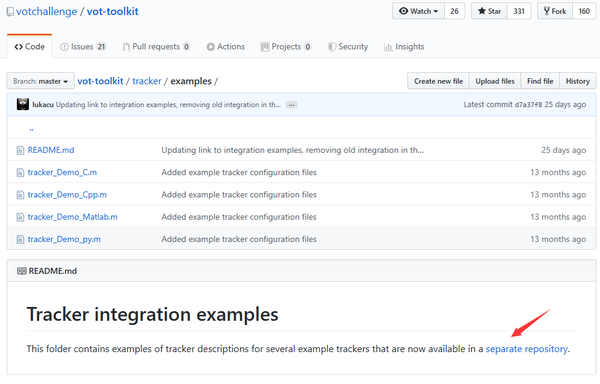Expand commit message ellipsis button
Viewport: 600px width, 384px height.
[x=292, y=105]
